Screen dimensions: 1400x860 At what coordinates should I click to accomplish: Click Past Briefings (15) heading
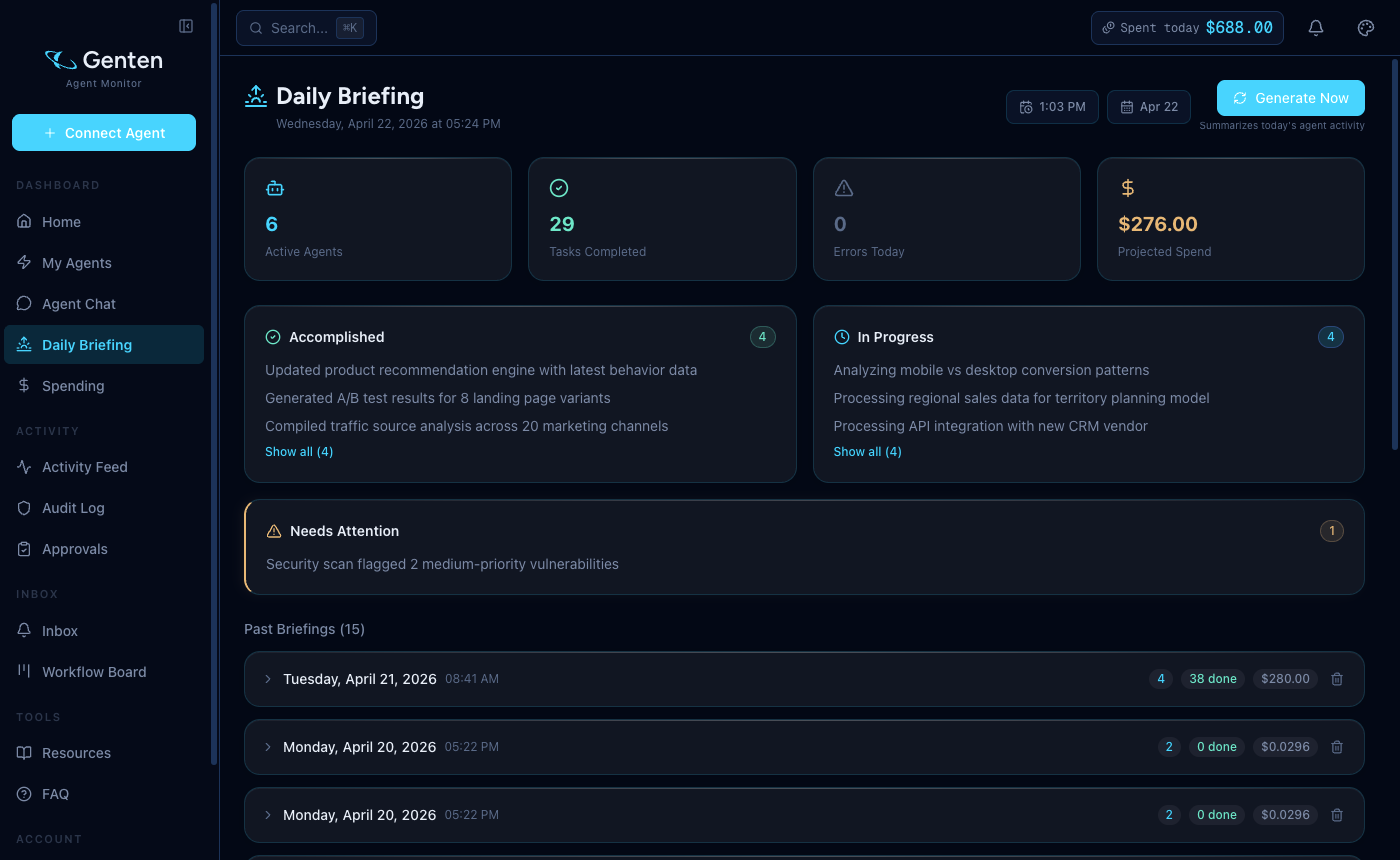tap(304, 629)
